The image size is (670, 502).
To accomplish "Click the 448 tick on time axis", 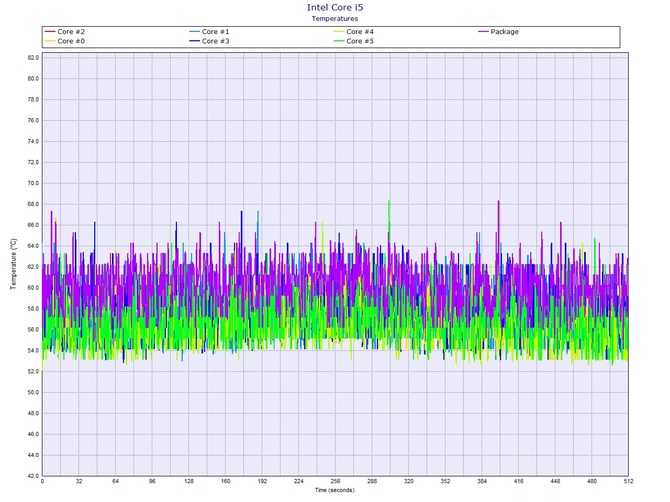I will point(555,481).
